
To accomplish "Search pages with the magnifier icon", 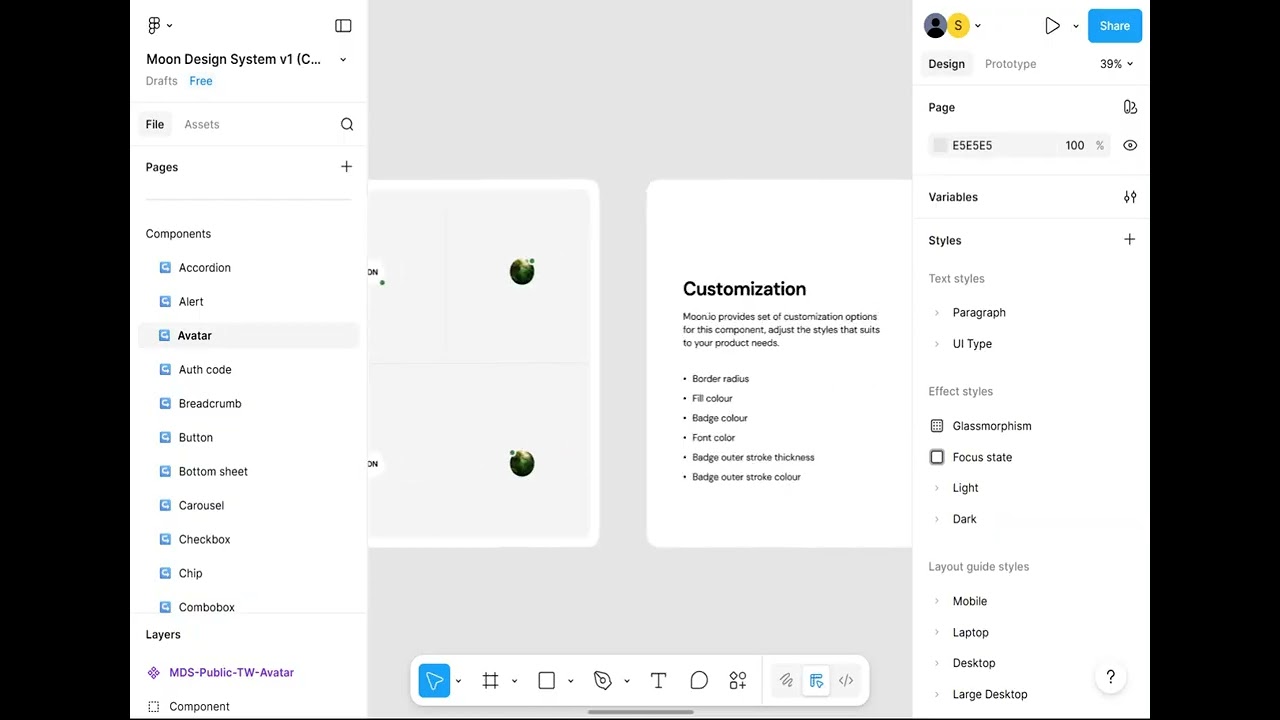I will (x=347, y=124).
